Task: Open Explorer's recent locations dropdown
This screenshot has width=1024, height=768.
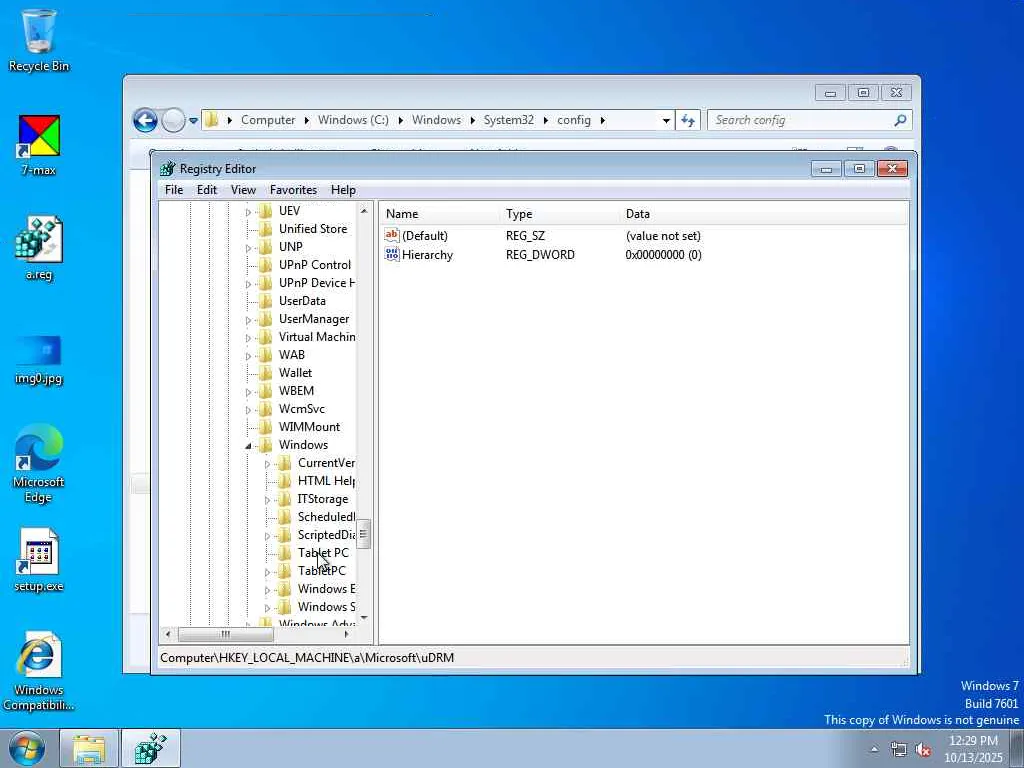Action: [x=193, y=121]
